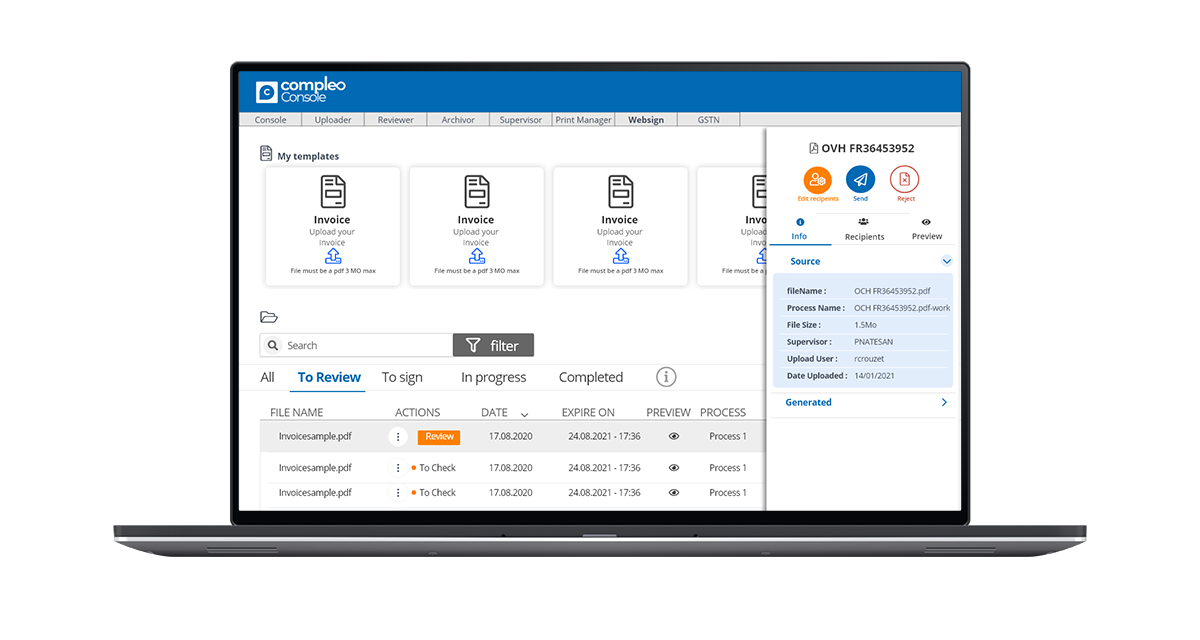Click the ACTIONS column header
The image size is (1200, 640).
point(418,412)
